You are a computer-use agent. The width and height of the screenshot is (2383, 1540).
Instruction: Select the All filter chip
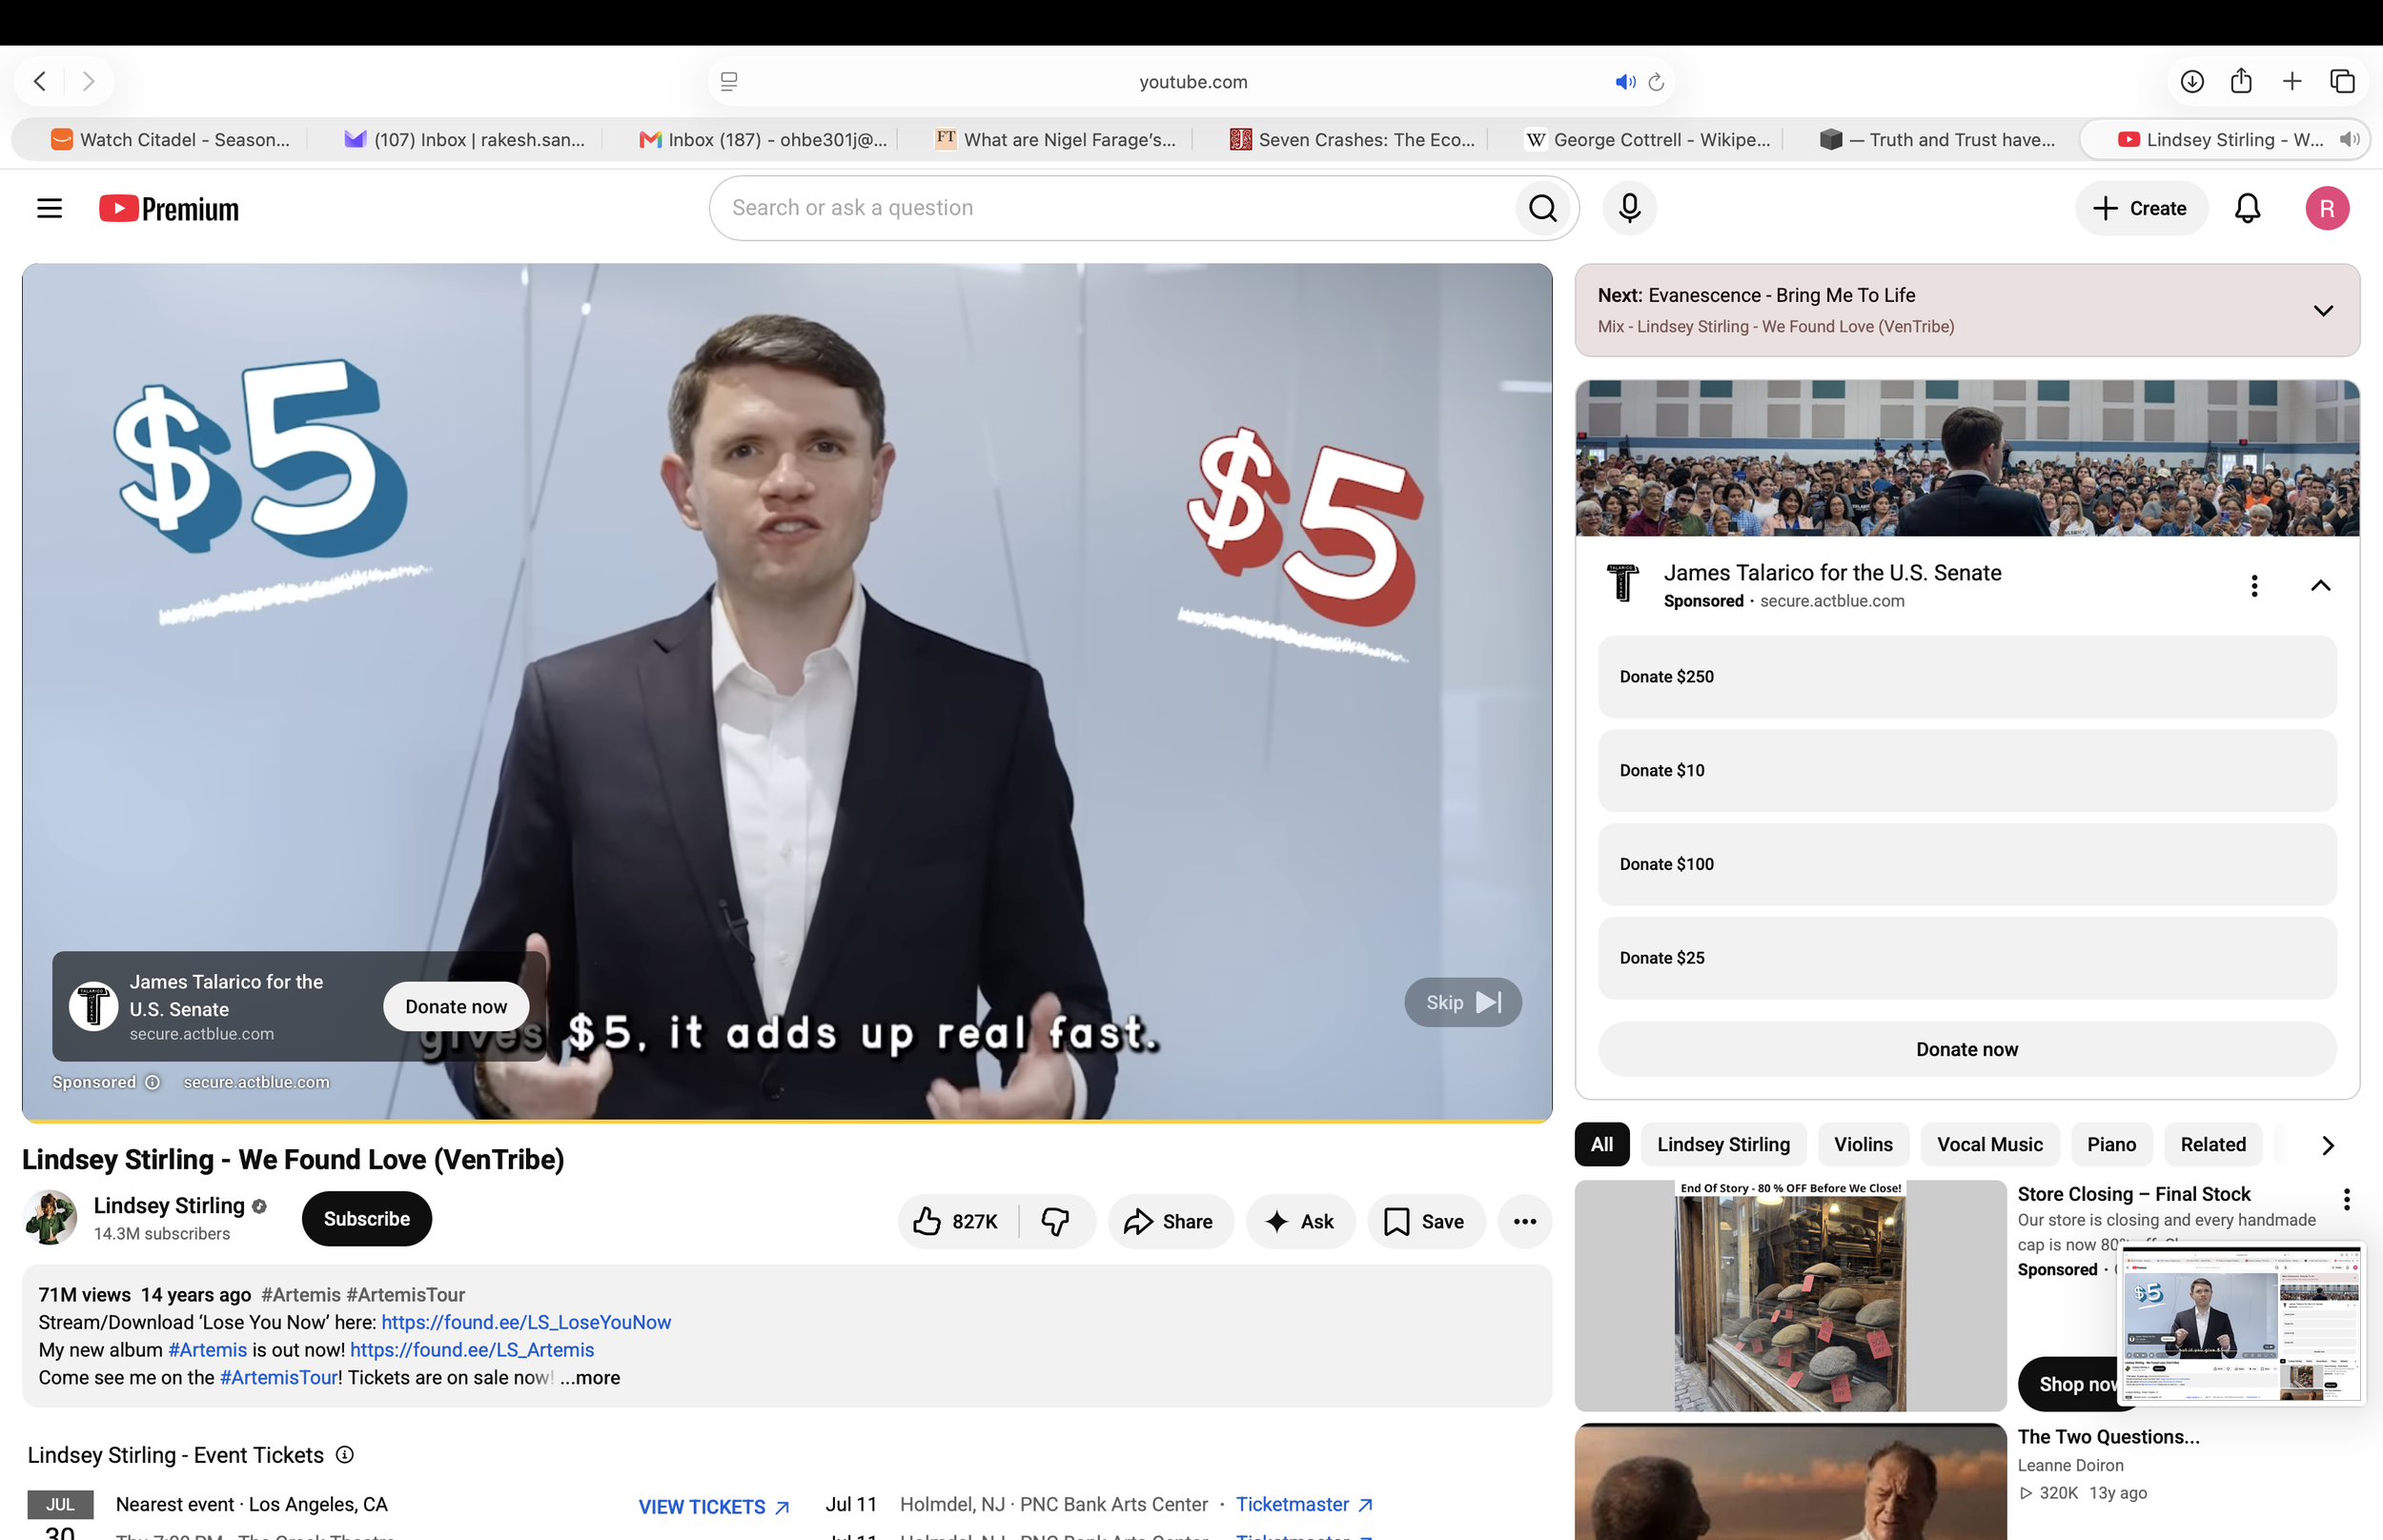pyautogui.click(x=1602, y=1145)
